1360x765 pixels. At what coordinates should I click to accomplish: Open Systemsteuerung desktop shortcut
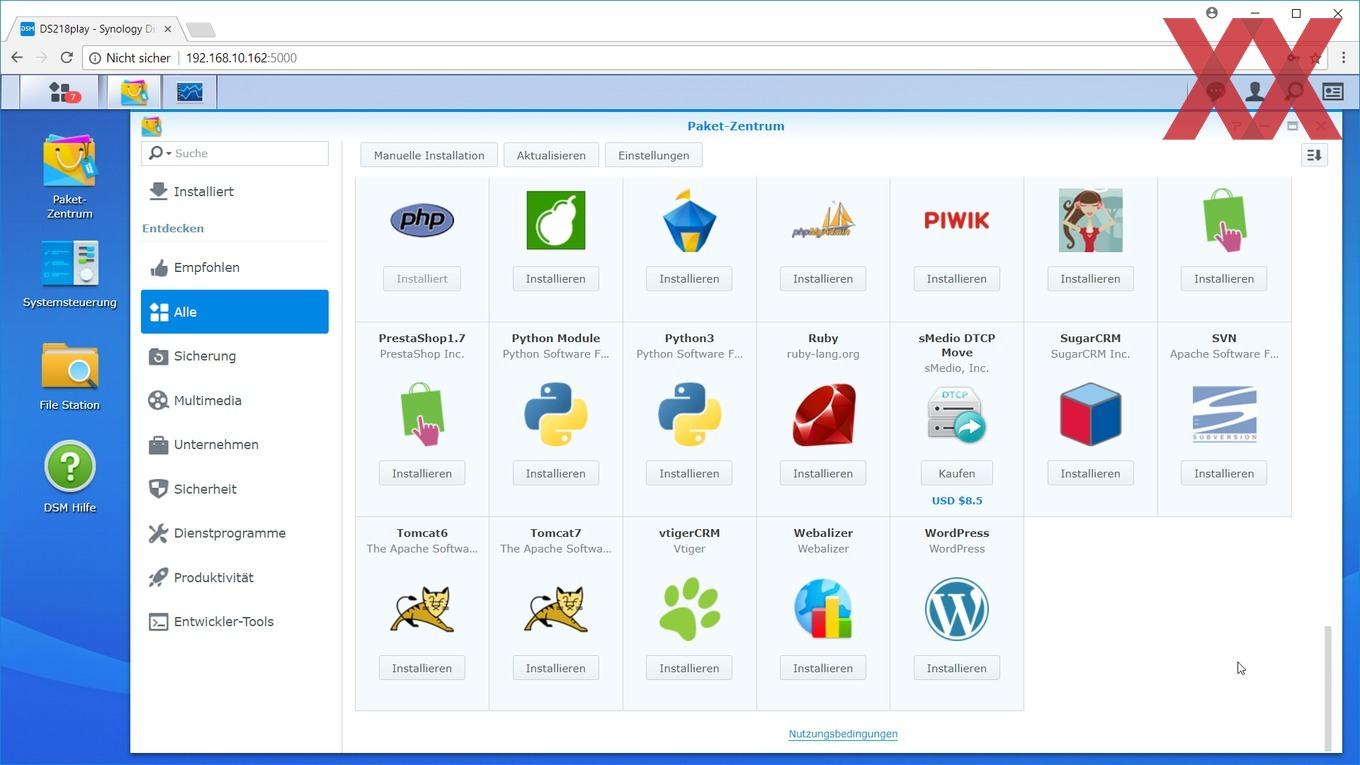[x=69, y=273]
